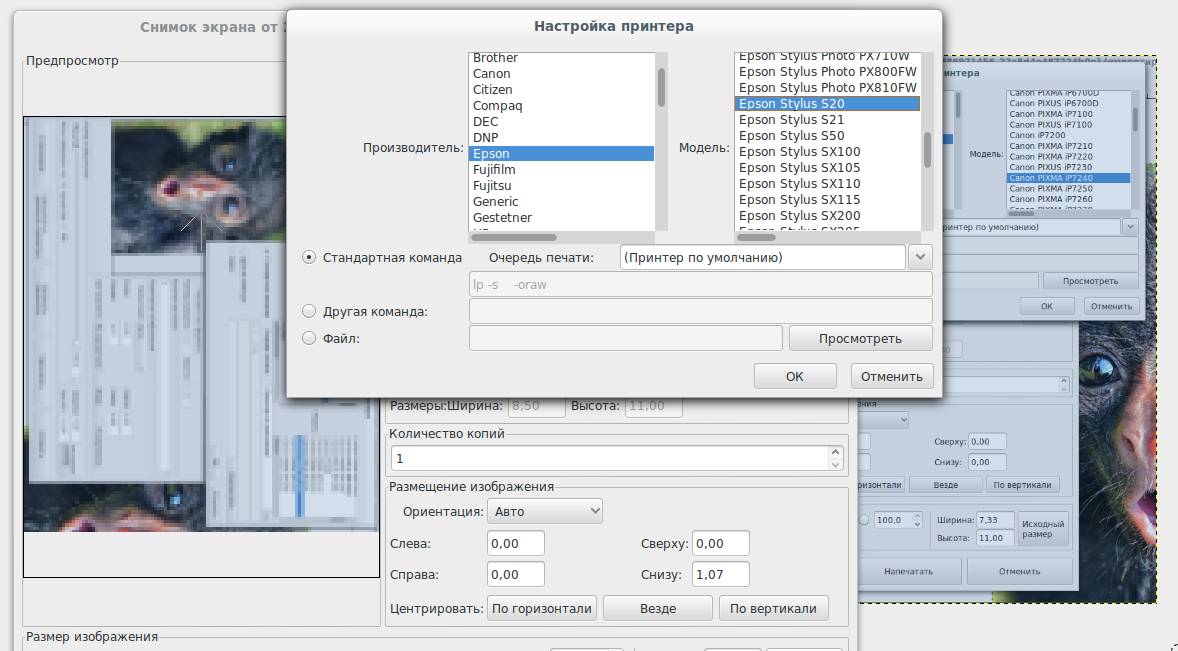This screenshot has width=1178, height=651.
Task: Select Citizen manufacturer
Action: pyautogui.click(x=561, y=89)
